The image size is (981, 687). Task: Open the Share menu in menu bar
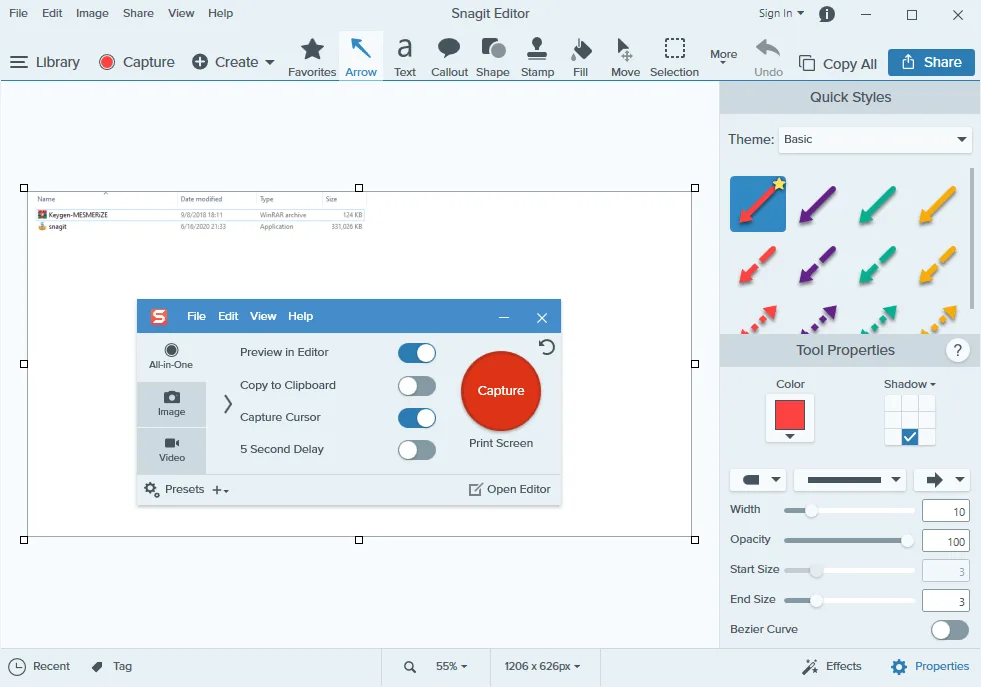[138, 13]
